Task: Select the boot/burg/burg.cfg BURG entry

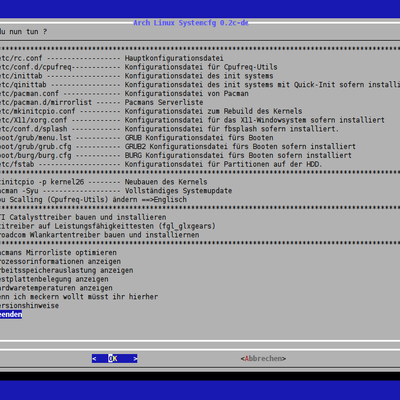Action: coord(176,155)
